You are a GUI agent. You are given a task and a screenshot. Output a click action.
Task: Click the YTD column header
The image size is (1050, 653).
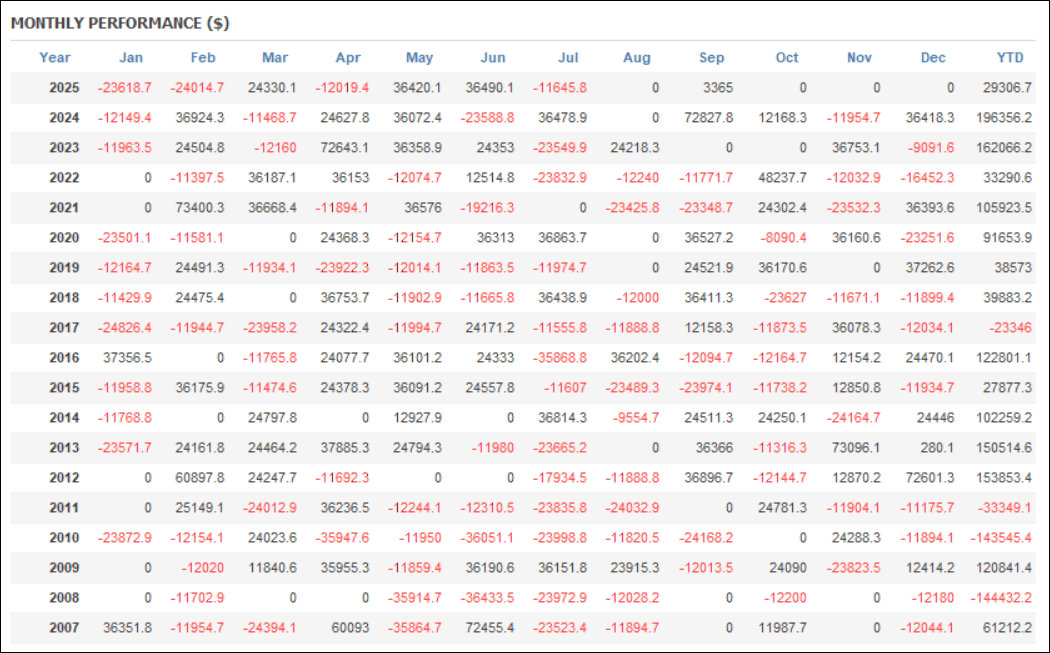point(1010,57)
